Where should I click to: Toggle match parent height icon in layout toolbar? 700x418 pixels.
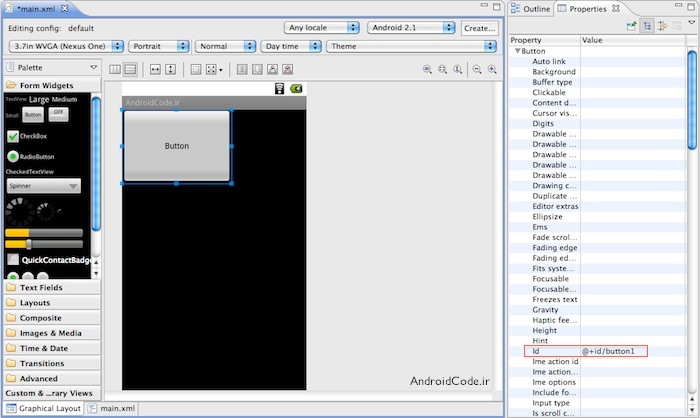coord(171,69)
